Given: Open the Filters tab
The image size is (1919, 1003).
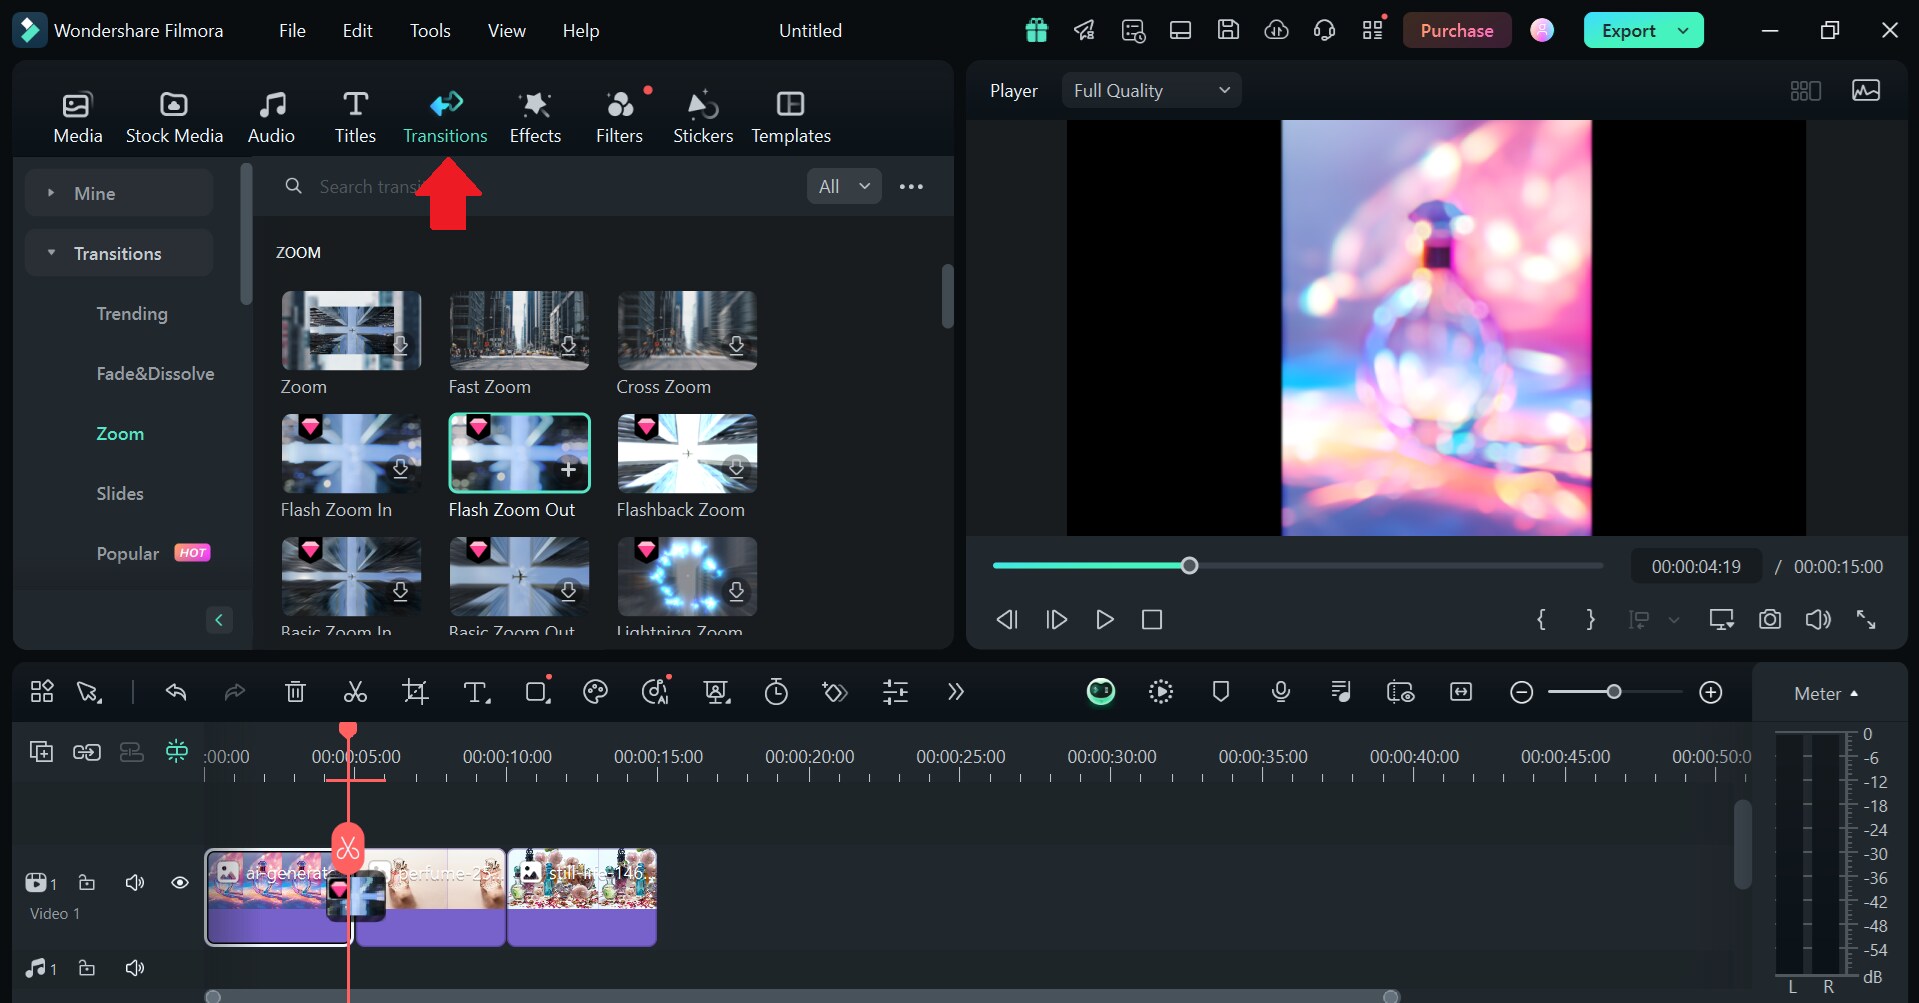Looking at the screenshot, I should 619,117.
